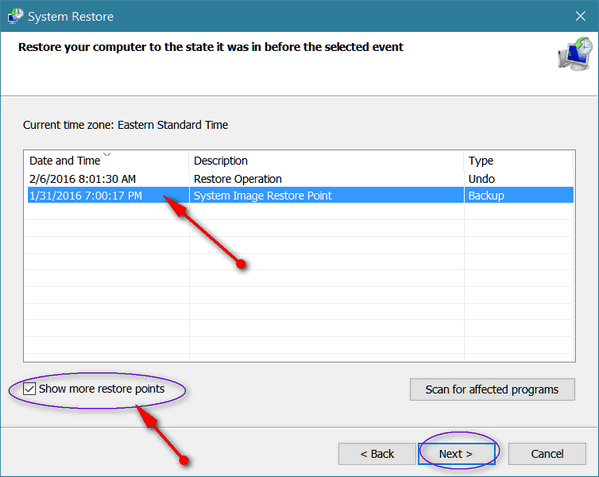Toggle Show more restore points checkbox
The image size is (599, 477).
coord(29,389)
